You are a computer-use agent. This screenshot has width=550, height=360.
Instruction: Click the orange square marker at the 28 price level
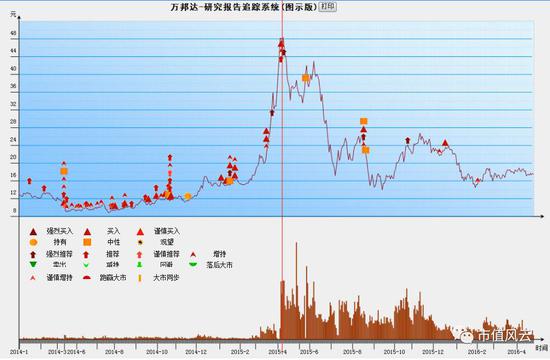364,121
